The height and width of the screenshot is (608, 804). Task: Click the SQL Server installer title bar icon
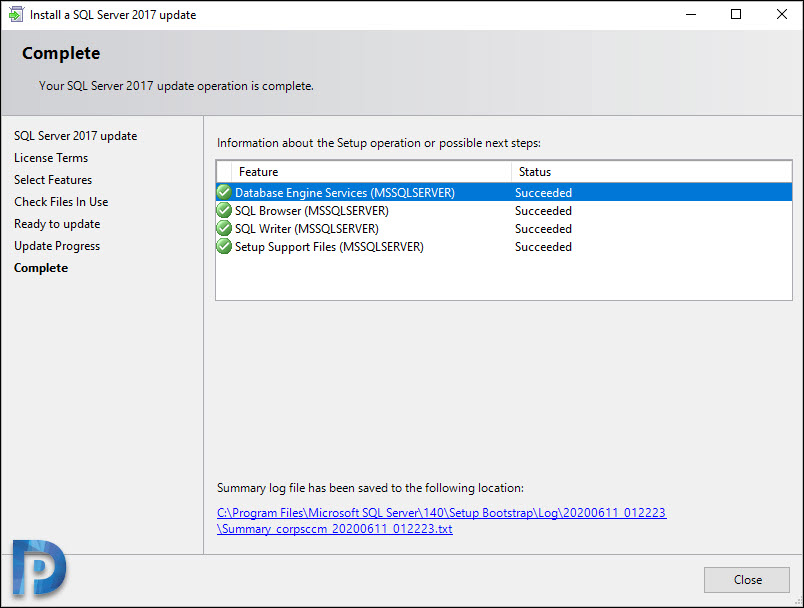(x=16, y=14)
